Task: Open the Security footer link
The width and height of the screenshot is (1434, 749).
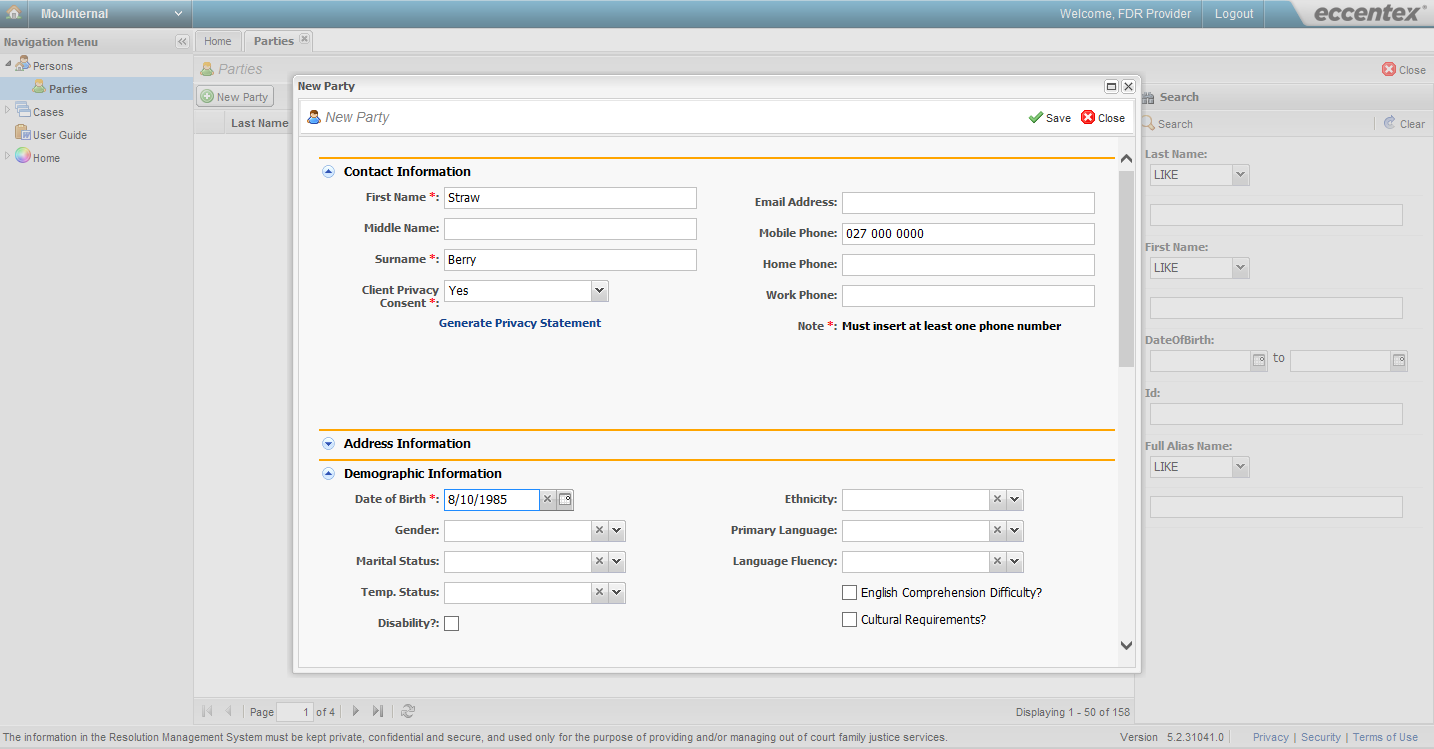Action: [x=1321, y=737]
